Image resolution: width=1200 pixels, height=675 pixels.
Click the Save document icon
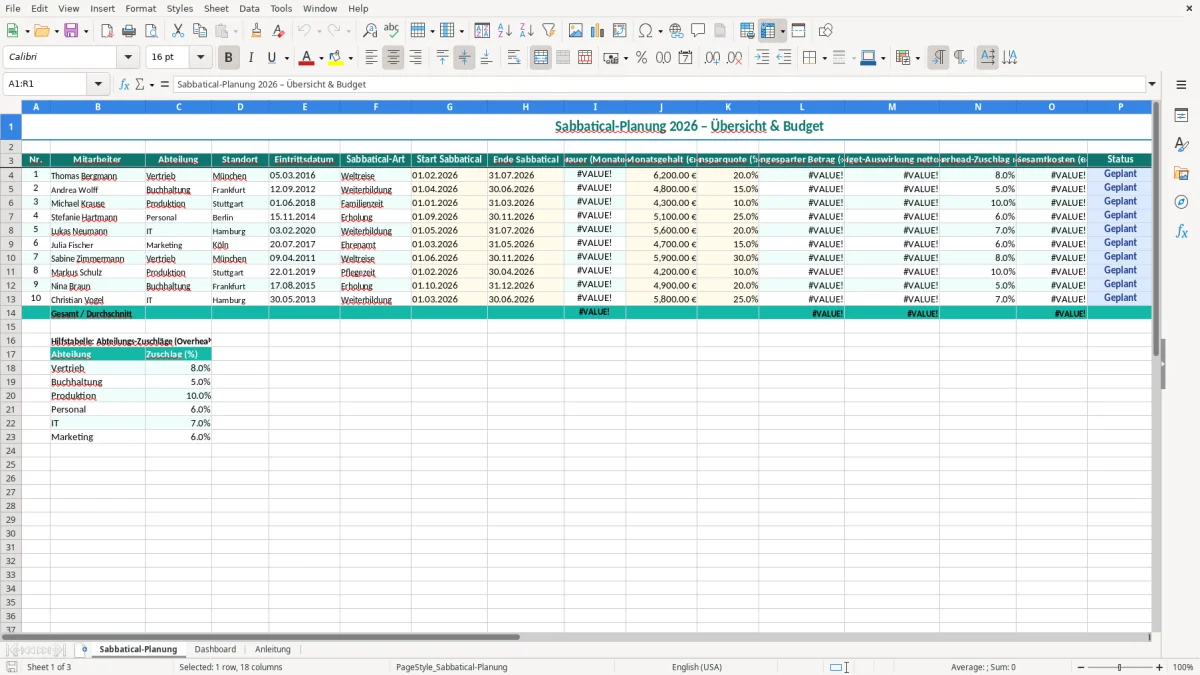pyautogui.click(x=70, y=31)
